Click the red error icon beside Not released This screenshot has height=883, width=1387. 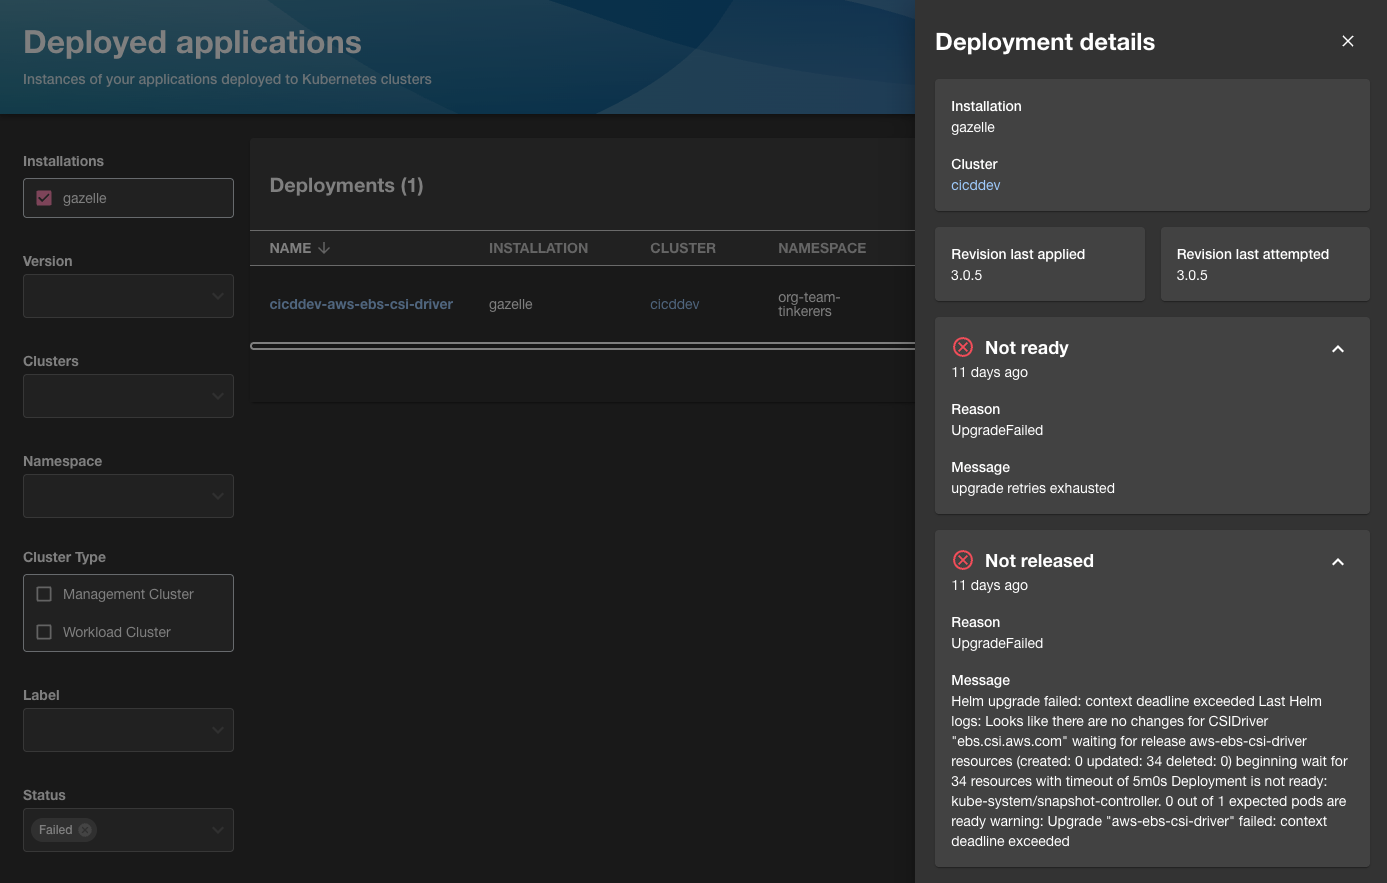[x=963, y=560]
